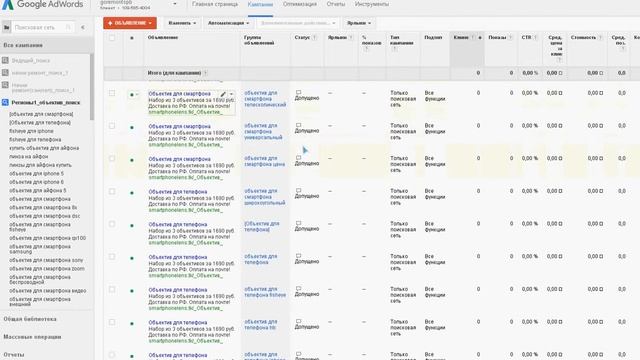
Task: Click icon of the first sidebar campaign
Action: coord(5,60)
